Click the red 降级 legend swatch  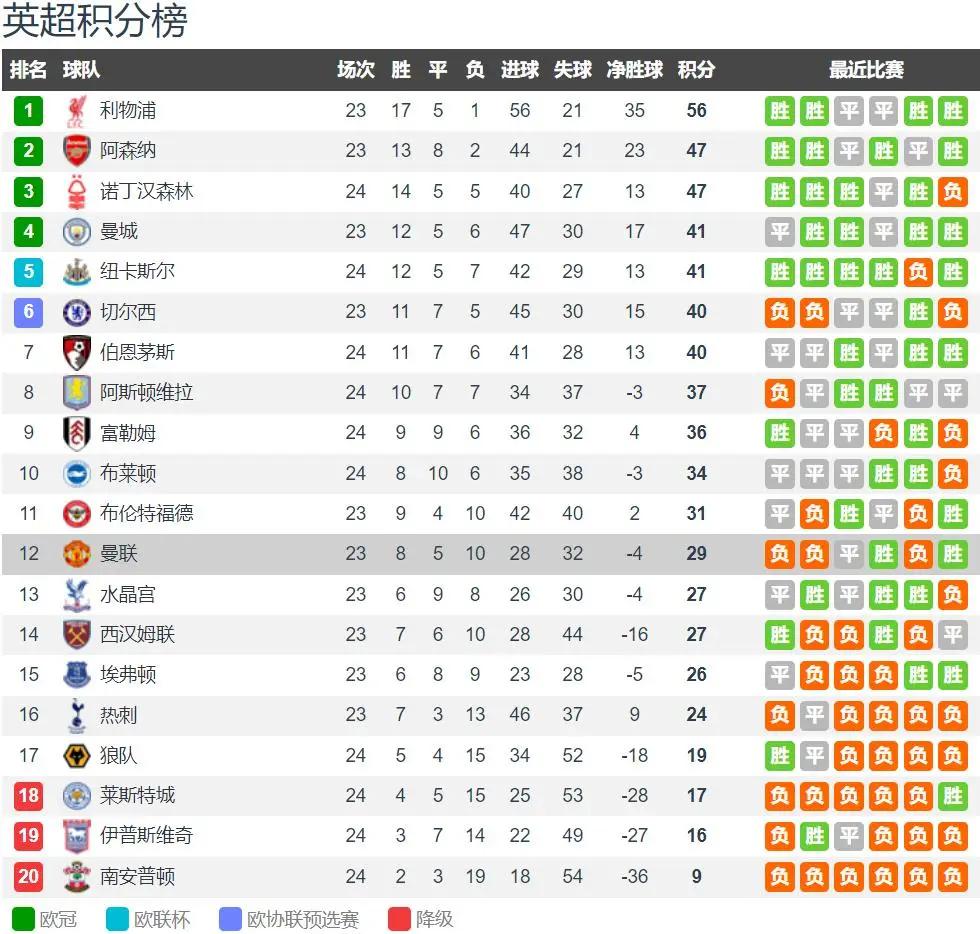point(399,919)
